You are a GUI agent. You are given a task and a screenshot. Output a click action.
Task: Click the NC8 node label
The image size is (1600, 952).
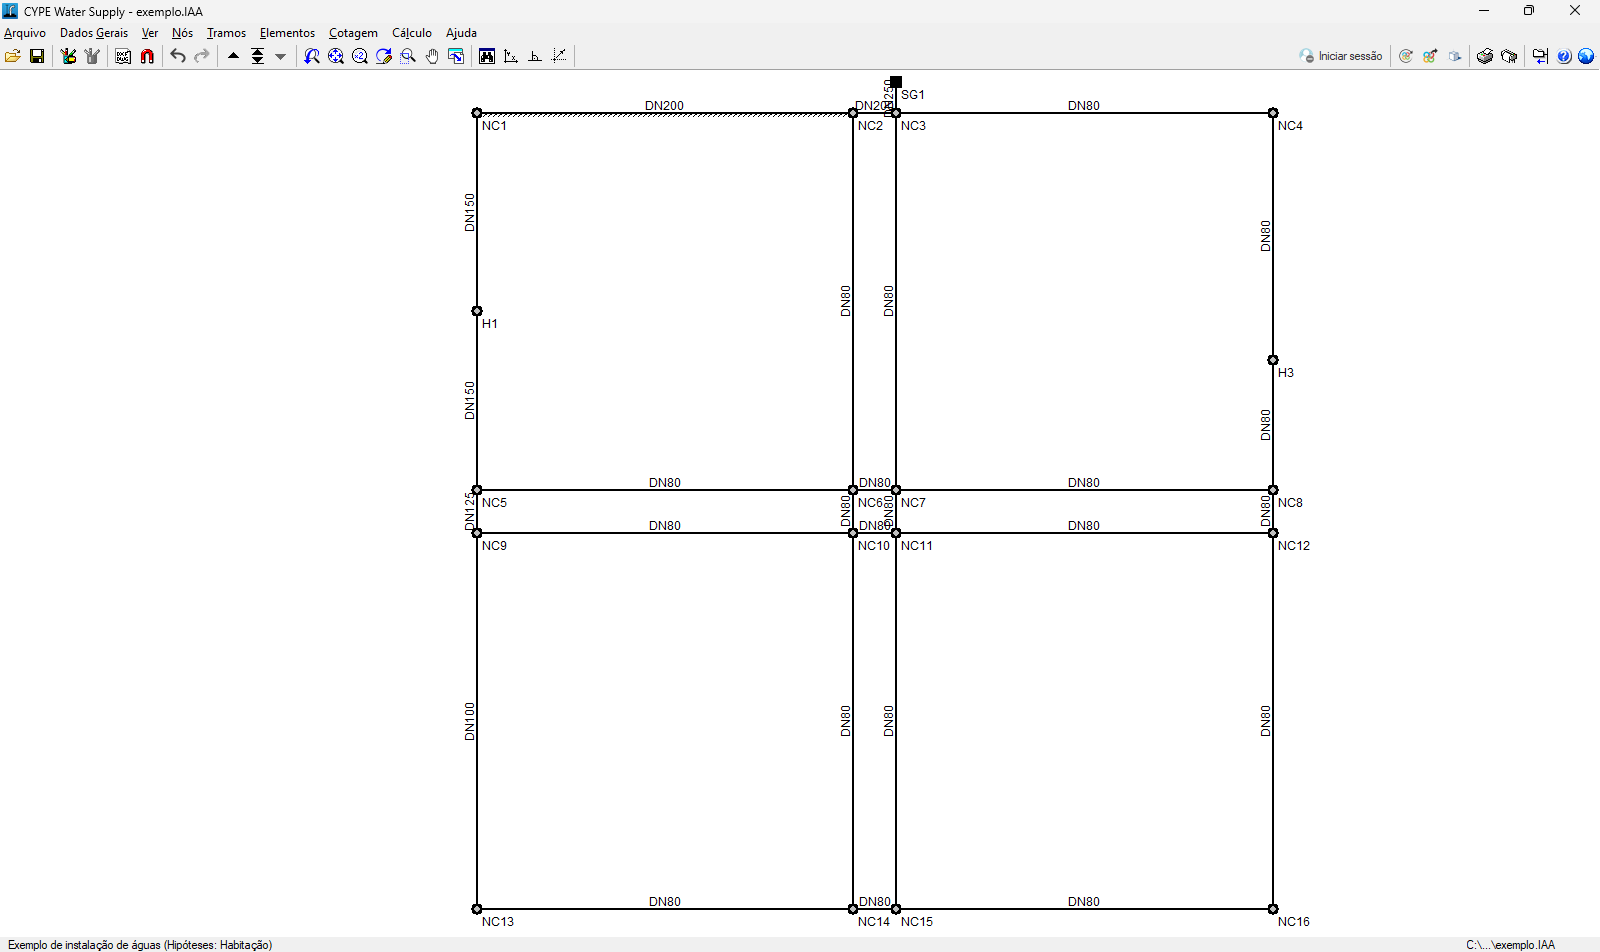tap(1290, 503)
